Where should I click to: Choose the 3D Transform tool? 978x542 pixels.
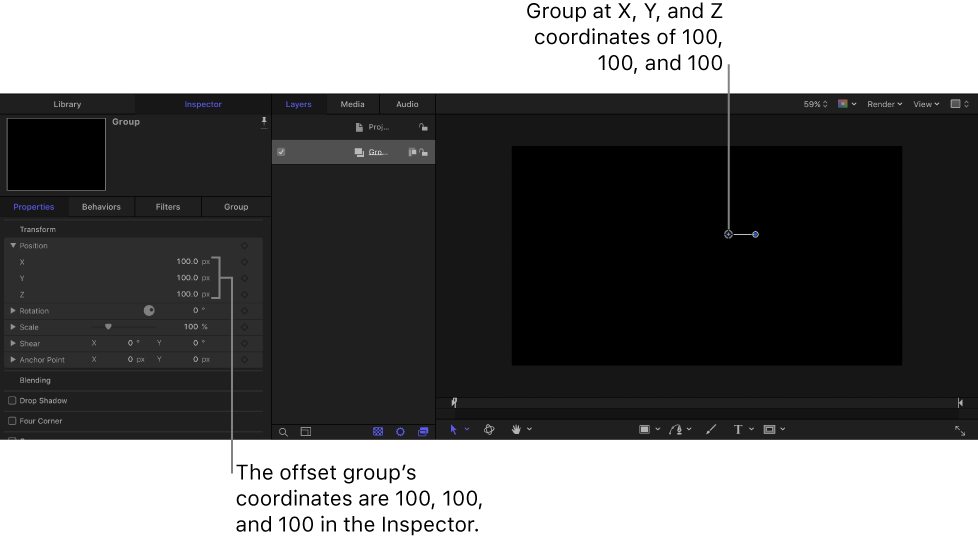tap(489, 430)
